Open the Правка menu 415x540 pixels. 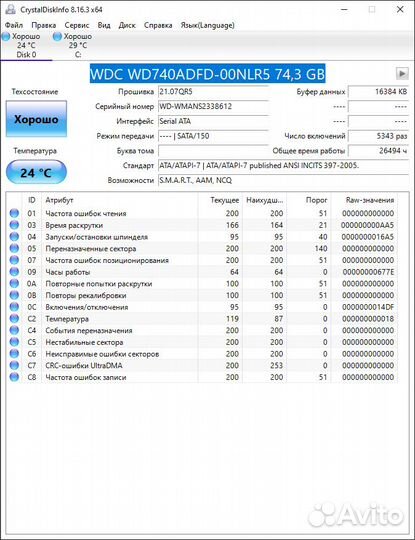[43, 25]
